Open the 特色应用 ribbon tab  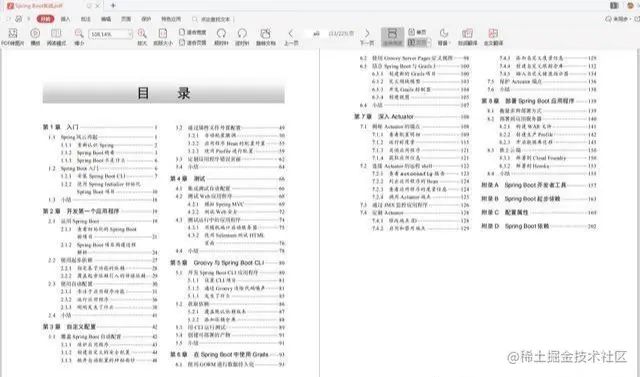click(x=171, y=19)
